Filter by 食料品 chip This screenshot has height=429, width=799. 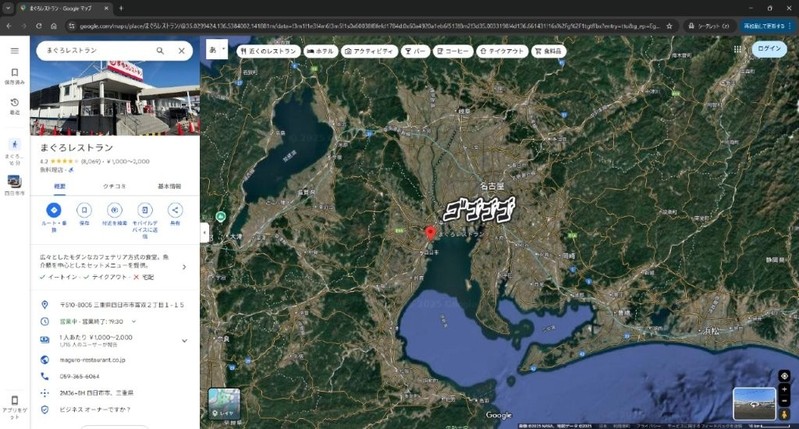(549, 51)
